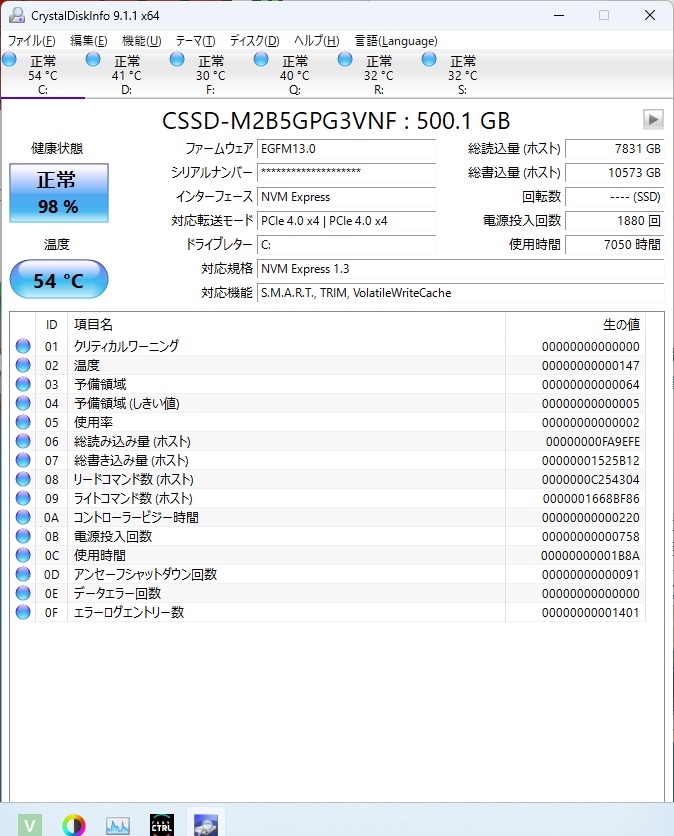Click the firmware field EGFM13.0

[347, 149]
